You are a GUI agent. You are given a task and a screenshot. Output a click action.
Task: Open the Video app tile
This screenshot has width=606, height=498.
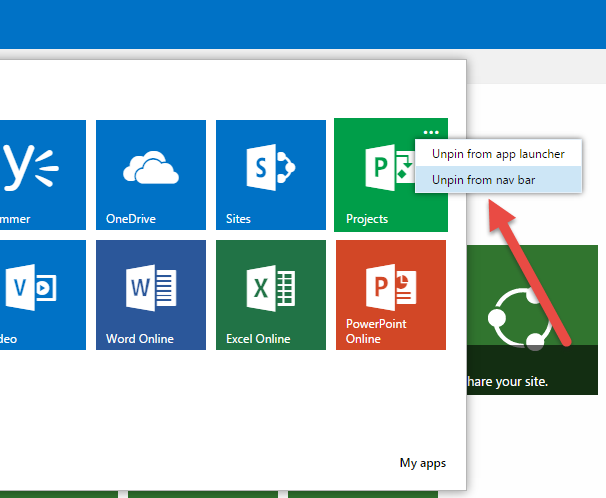[43, 295]
